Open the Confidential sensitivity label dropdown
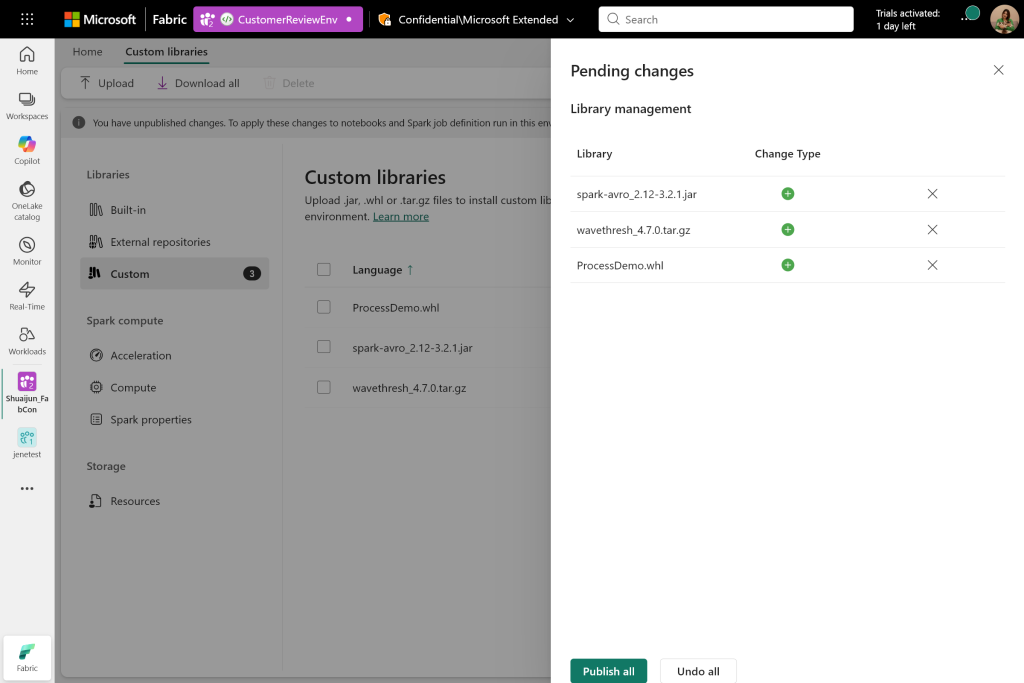 coord(570,18)
